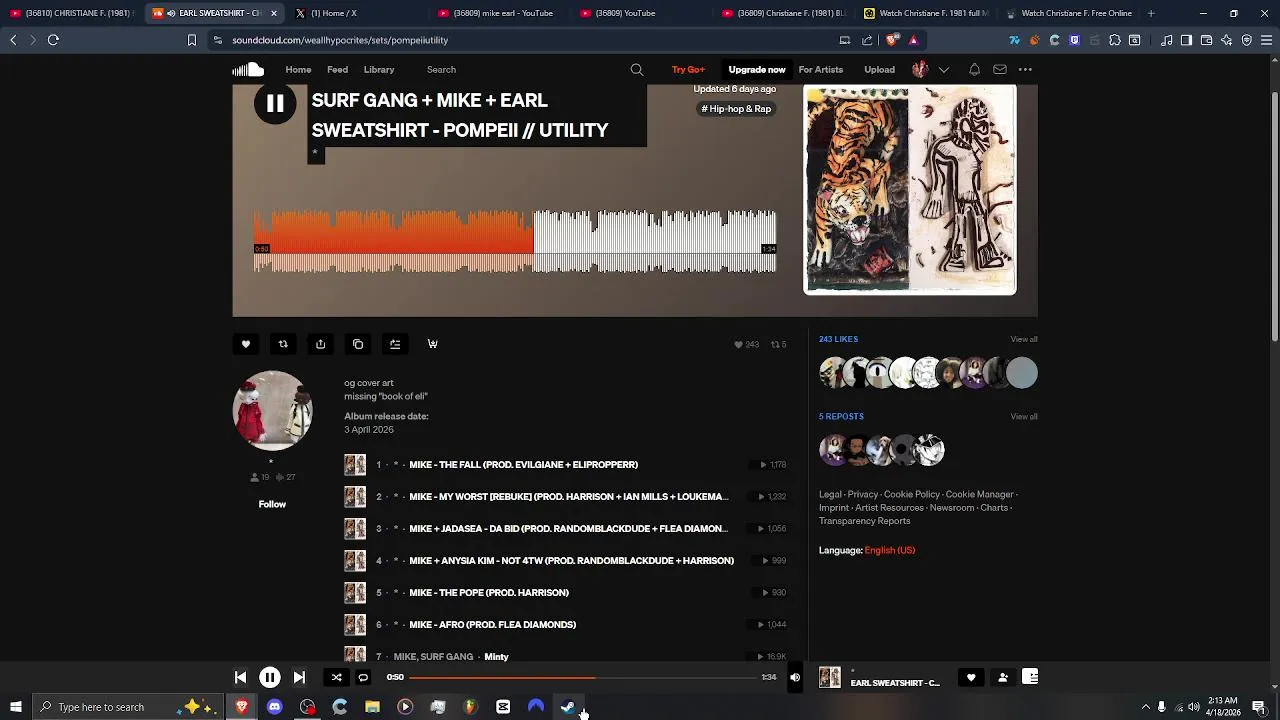View all 243 likes

click(x=1024, y=339)
